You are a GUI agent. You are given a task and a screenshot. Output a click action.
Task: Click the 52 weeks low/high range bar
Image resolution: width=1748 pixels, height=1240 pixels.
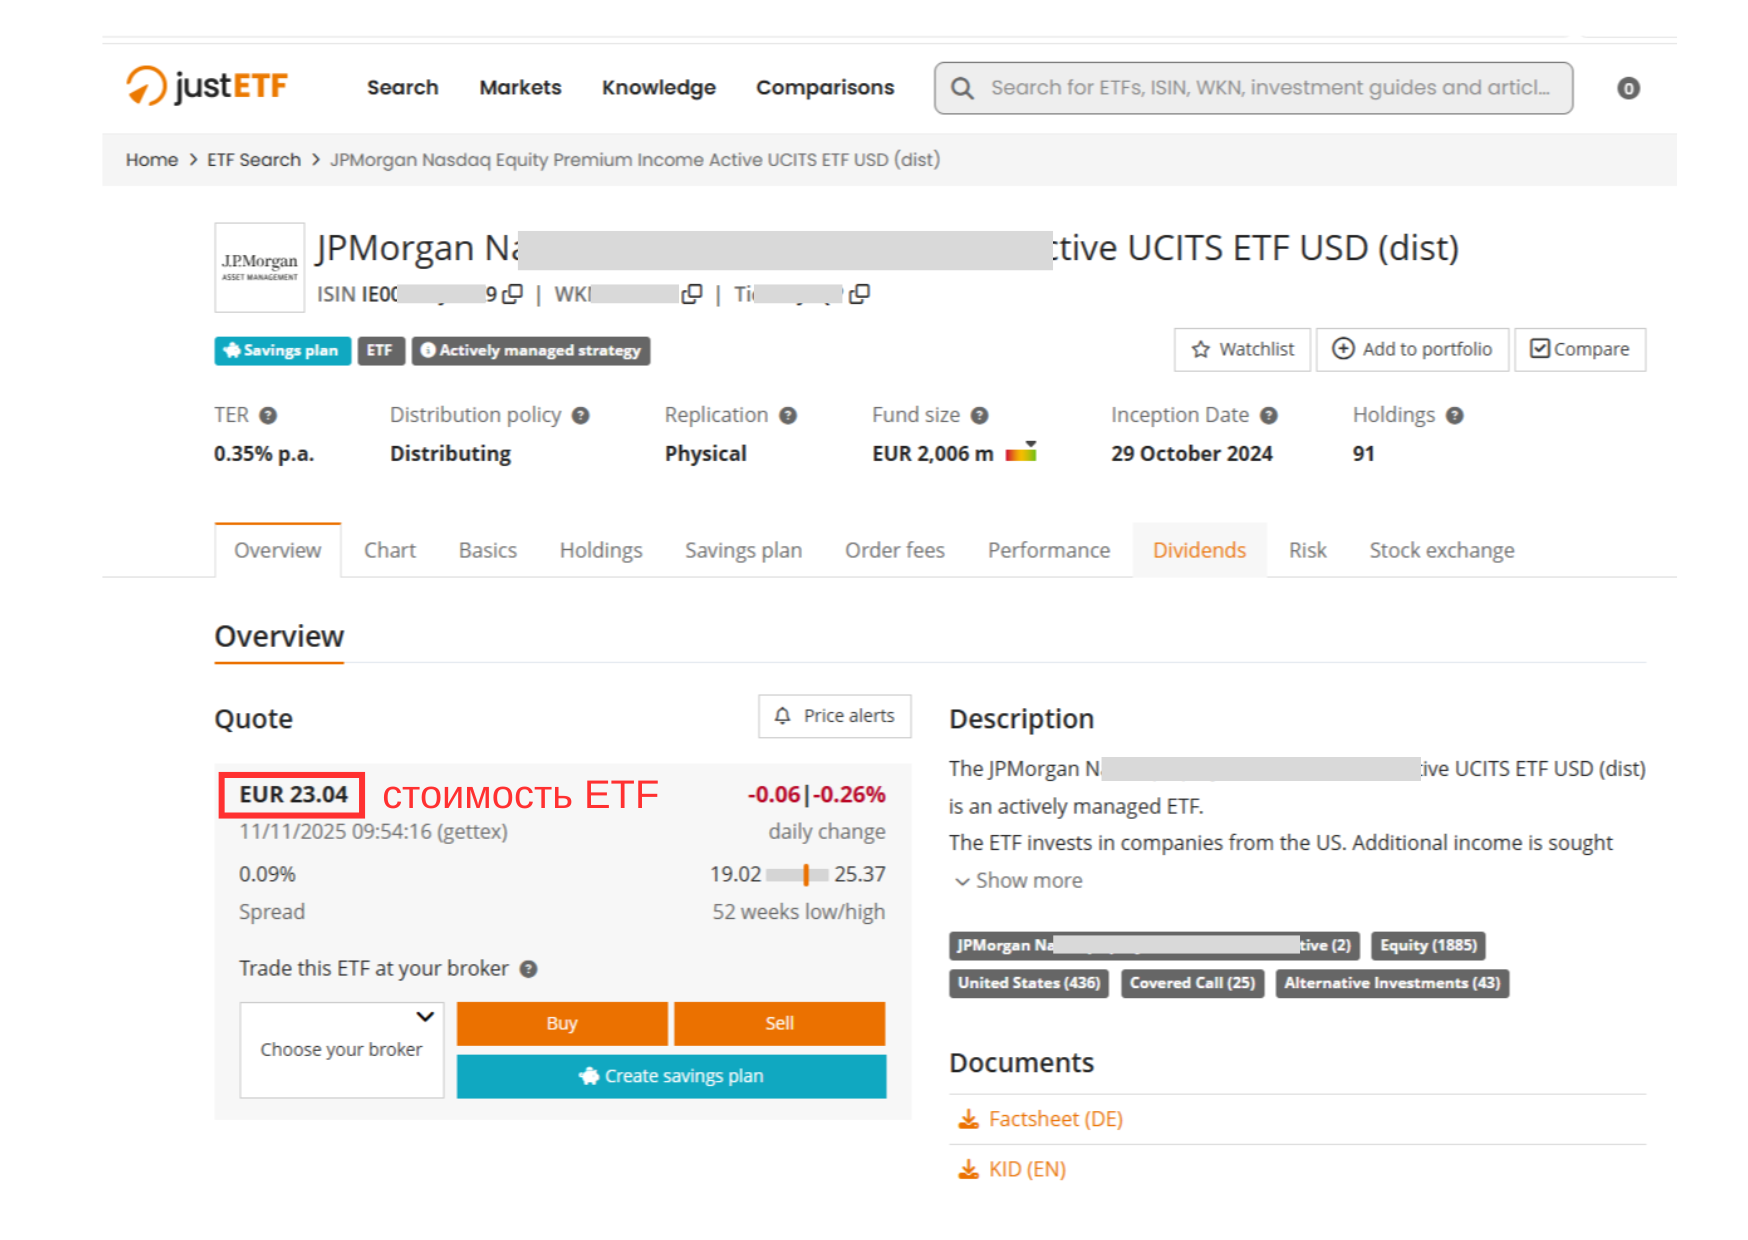pos(798,875)
